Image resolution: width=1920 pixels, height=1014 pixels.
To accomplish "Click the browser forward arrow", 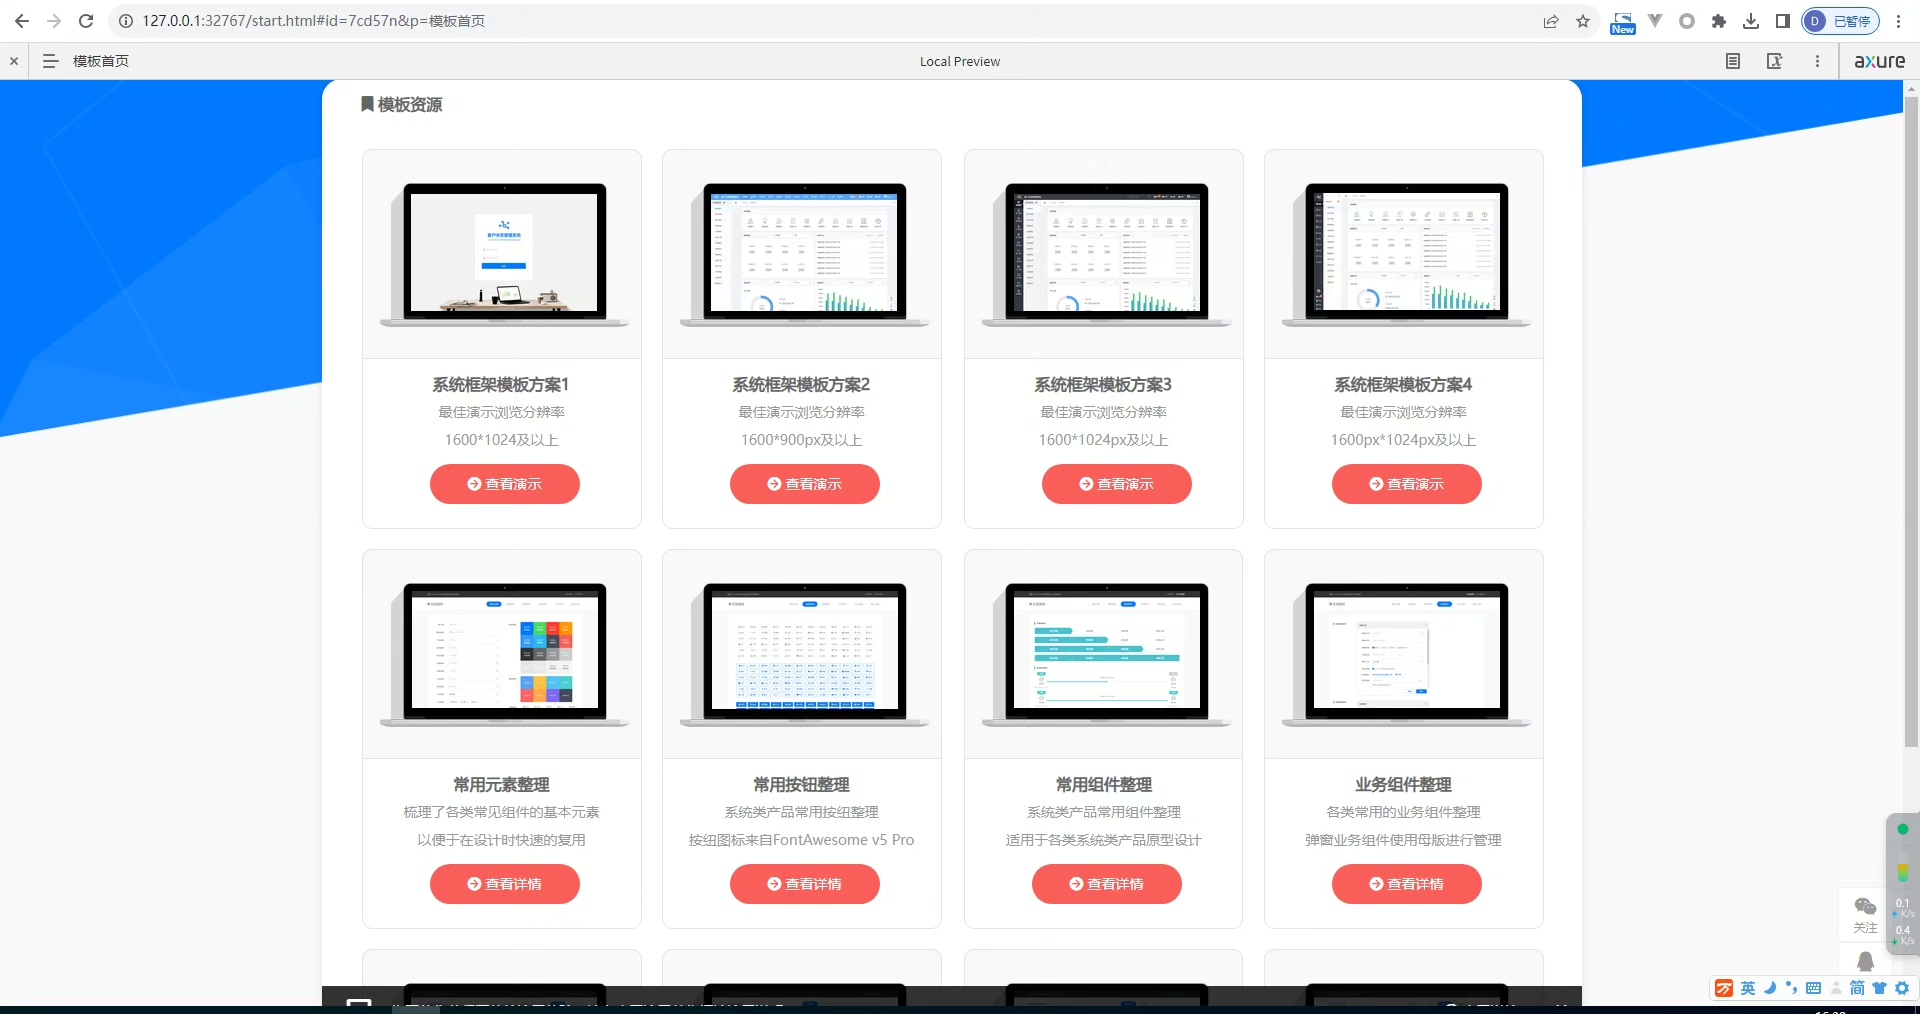I will coord(54,21).
